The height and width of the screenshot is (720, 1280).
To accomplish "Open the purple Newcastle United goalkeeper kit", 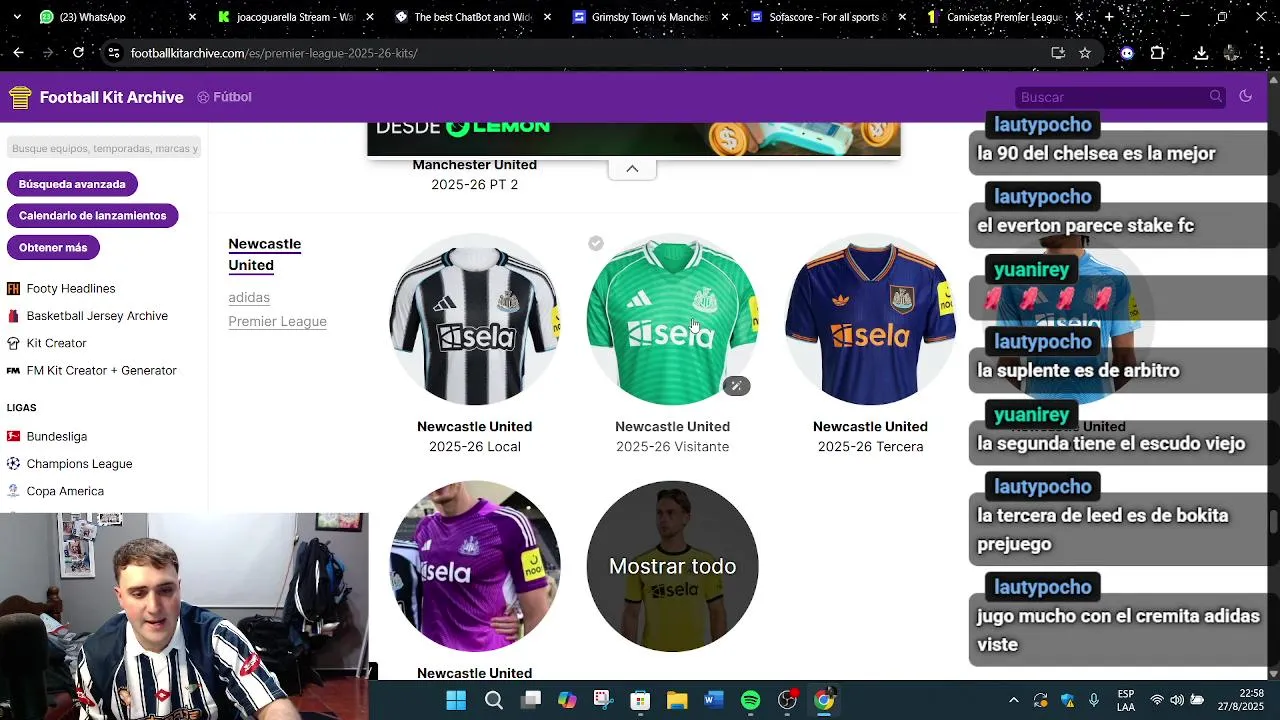I will [x=475, y=566].
